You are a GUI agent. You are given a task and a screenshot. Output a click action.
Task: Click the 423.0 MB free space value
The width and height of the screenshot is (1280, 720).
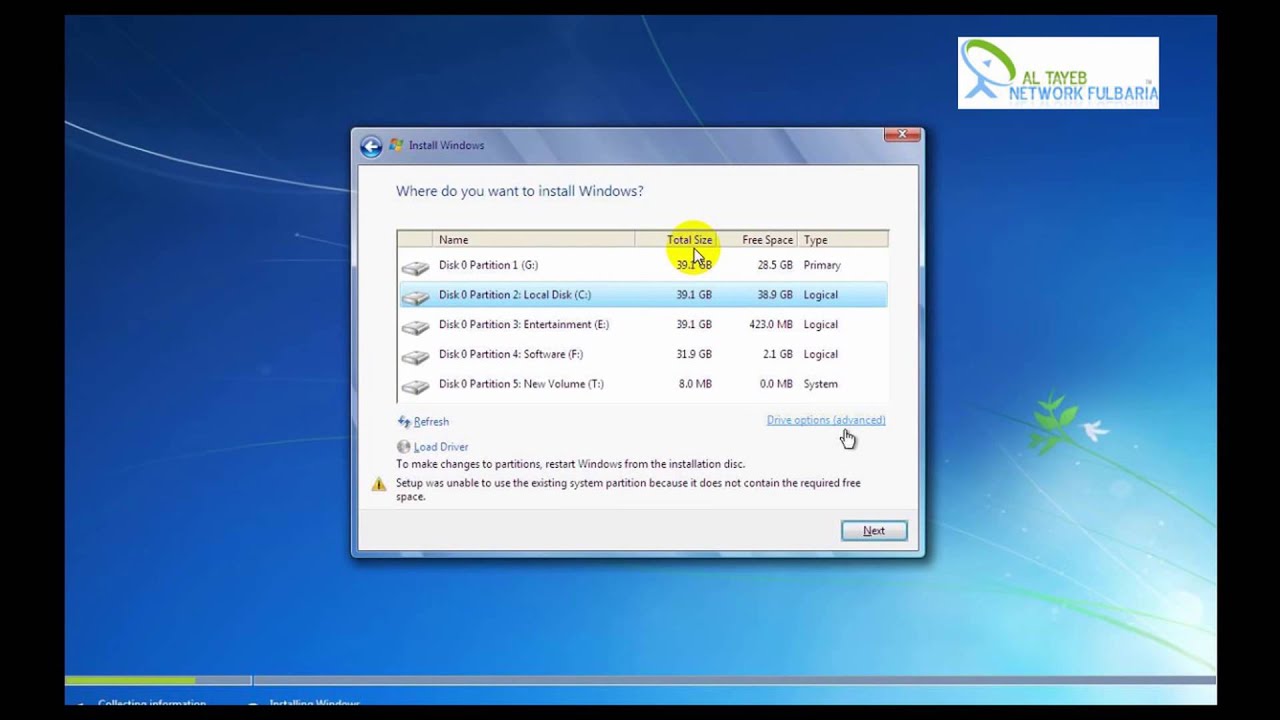tap(771, 324)
